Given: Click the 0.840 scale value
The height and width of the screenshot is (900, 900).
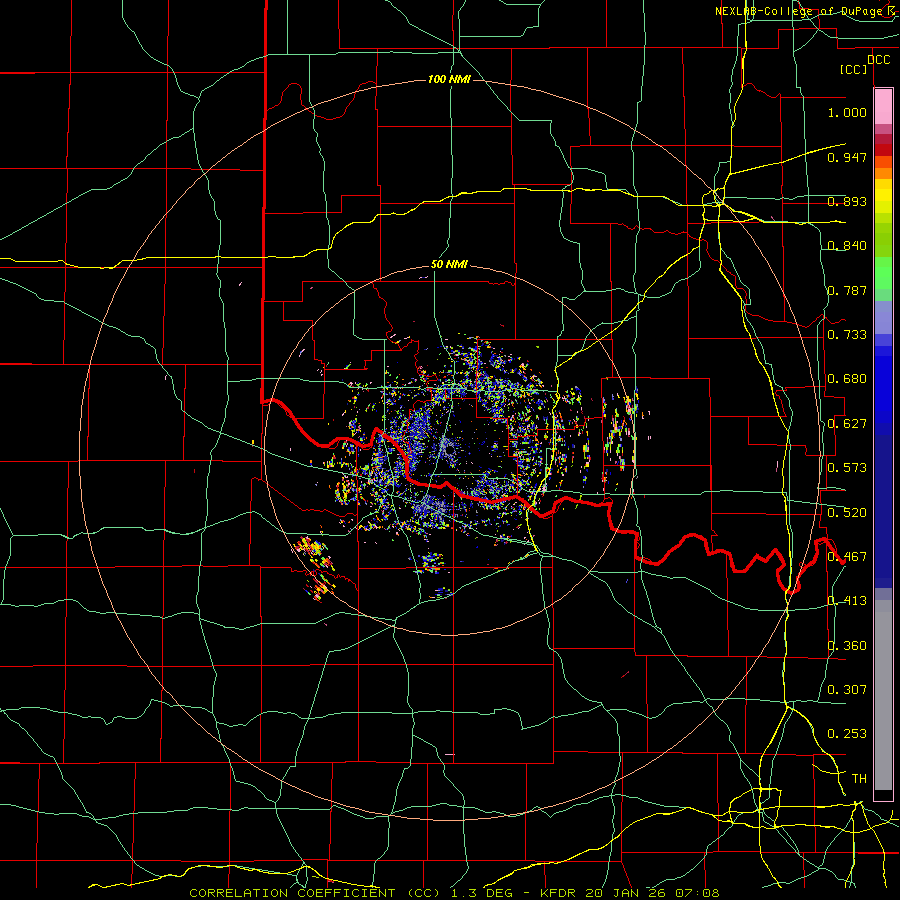Looking at the screenshot, I should pyautogui.click(x=847, y=246).
